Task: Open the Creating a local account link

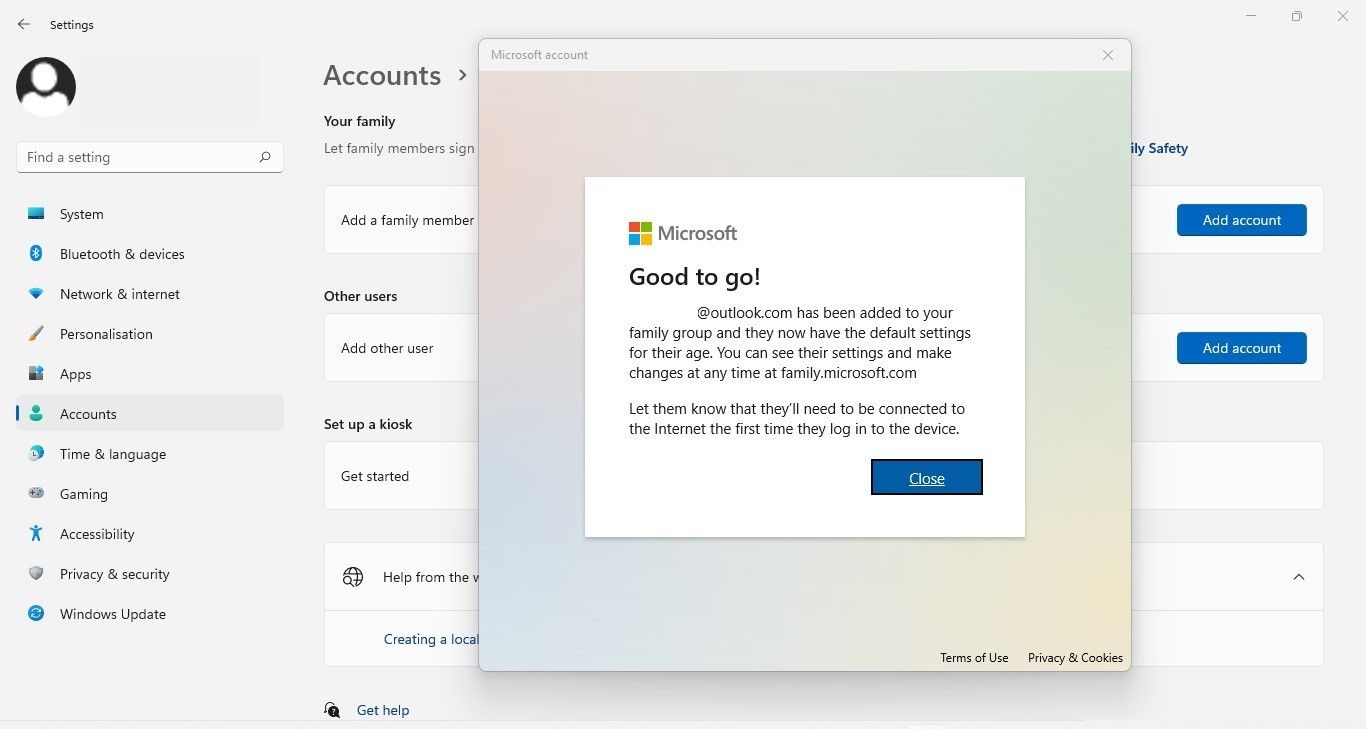Action: pos(431,639)
